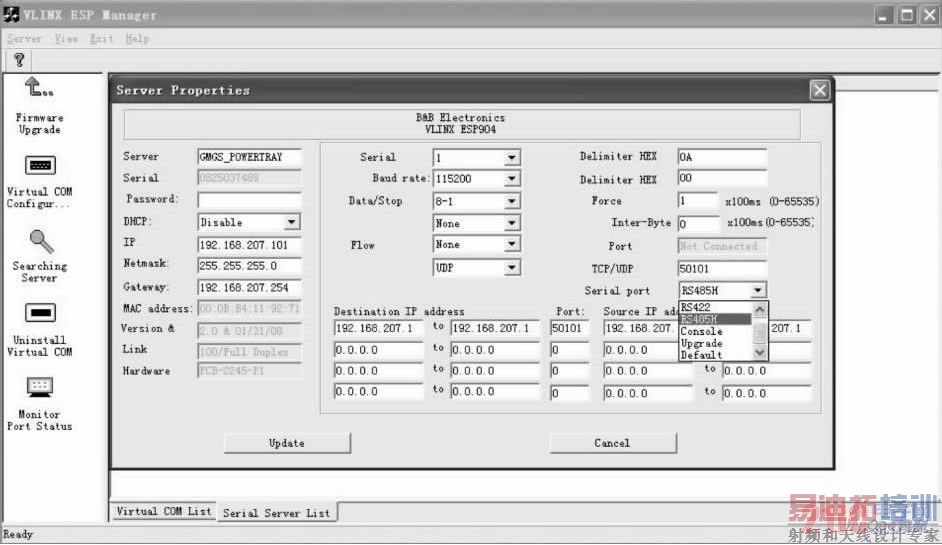The width and height of the screenshot is (942, 545).
Task: Expand the Data/Stop dropdown
Action: click(x=511, y=201)
